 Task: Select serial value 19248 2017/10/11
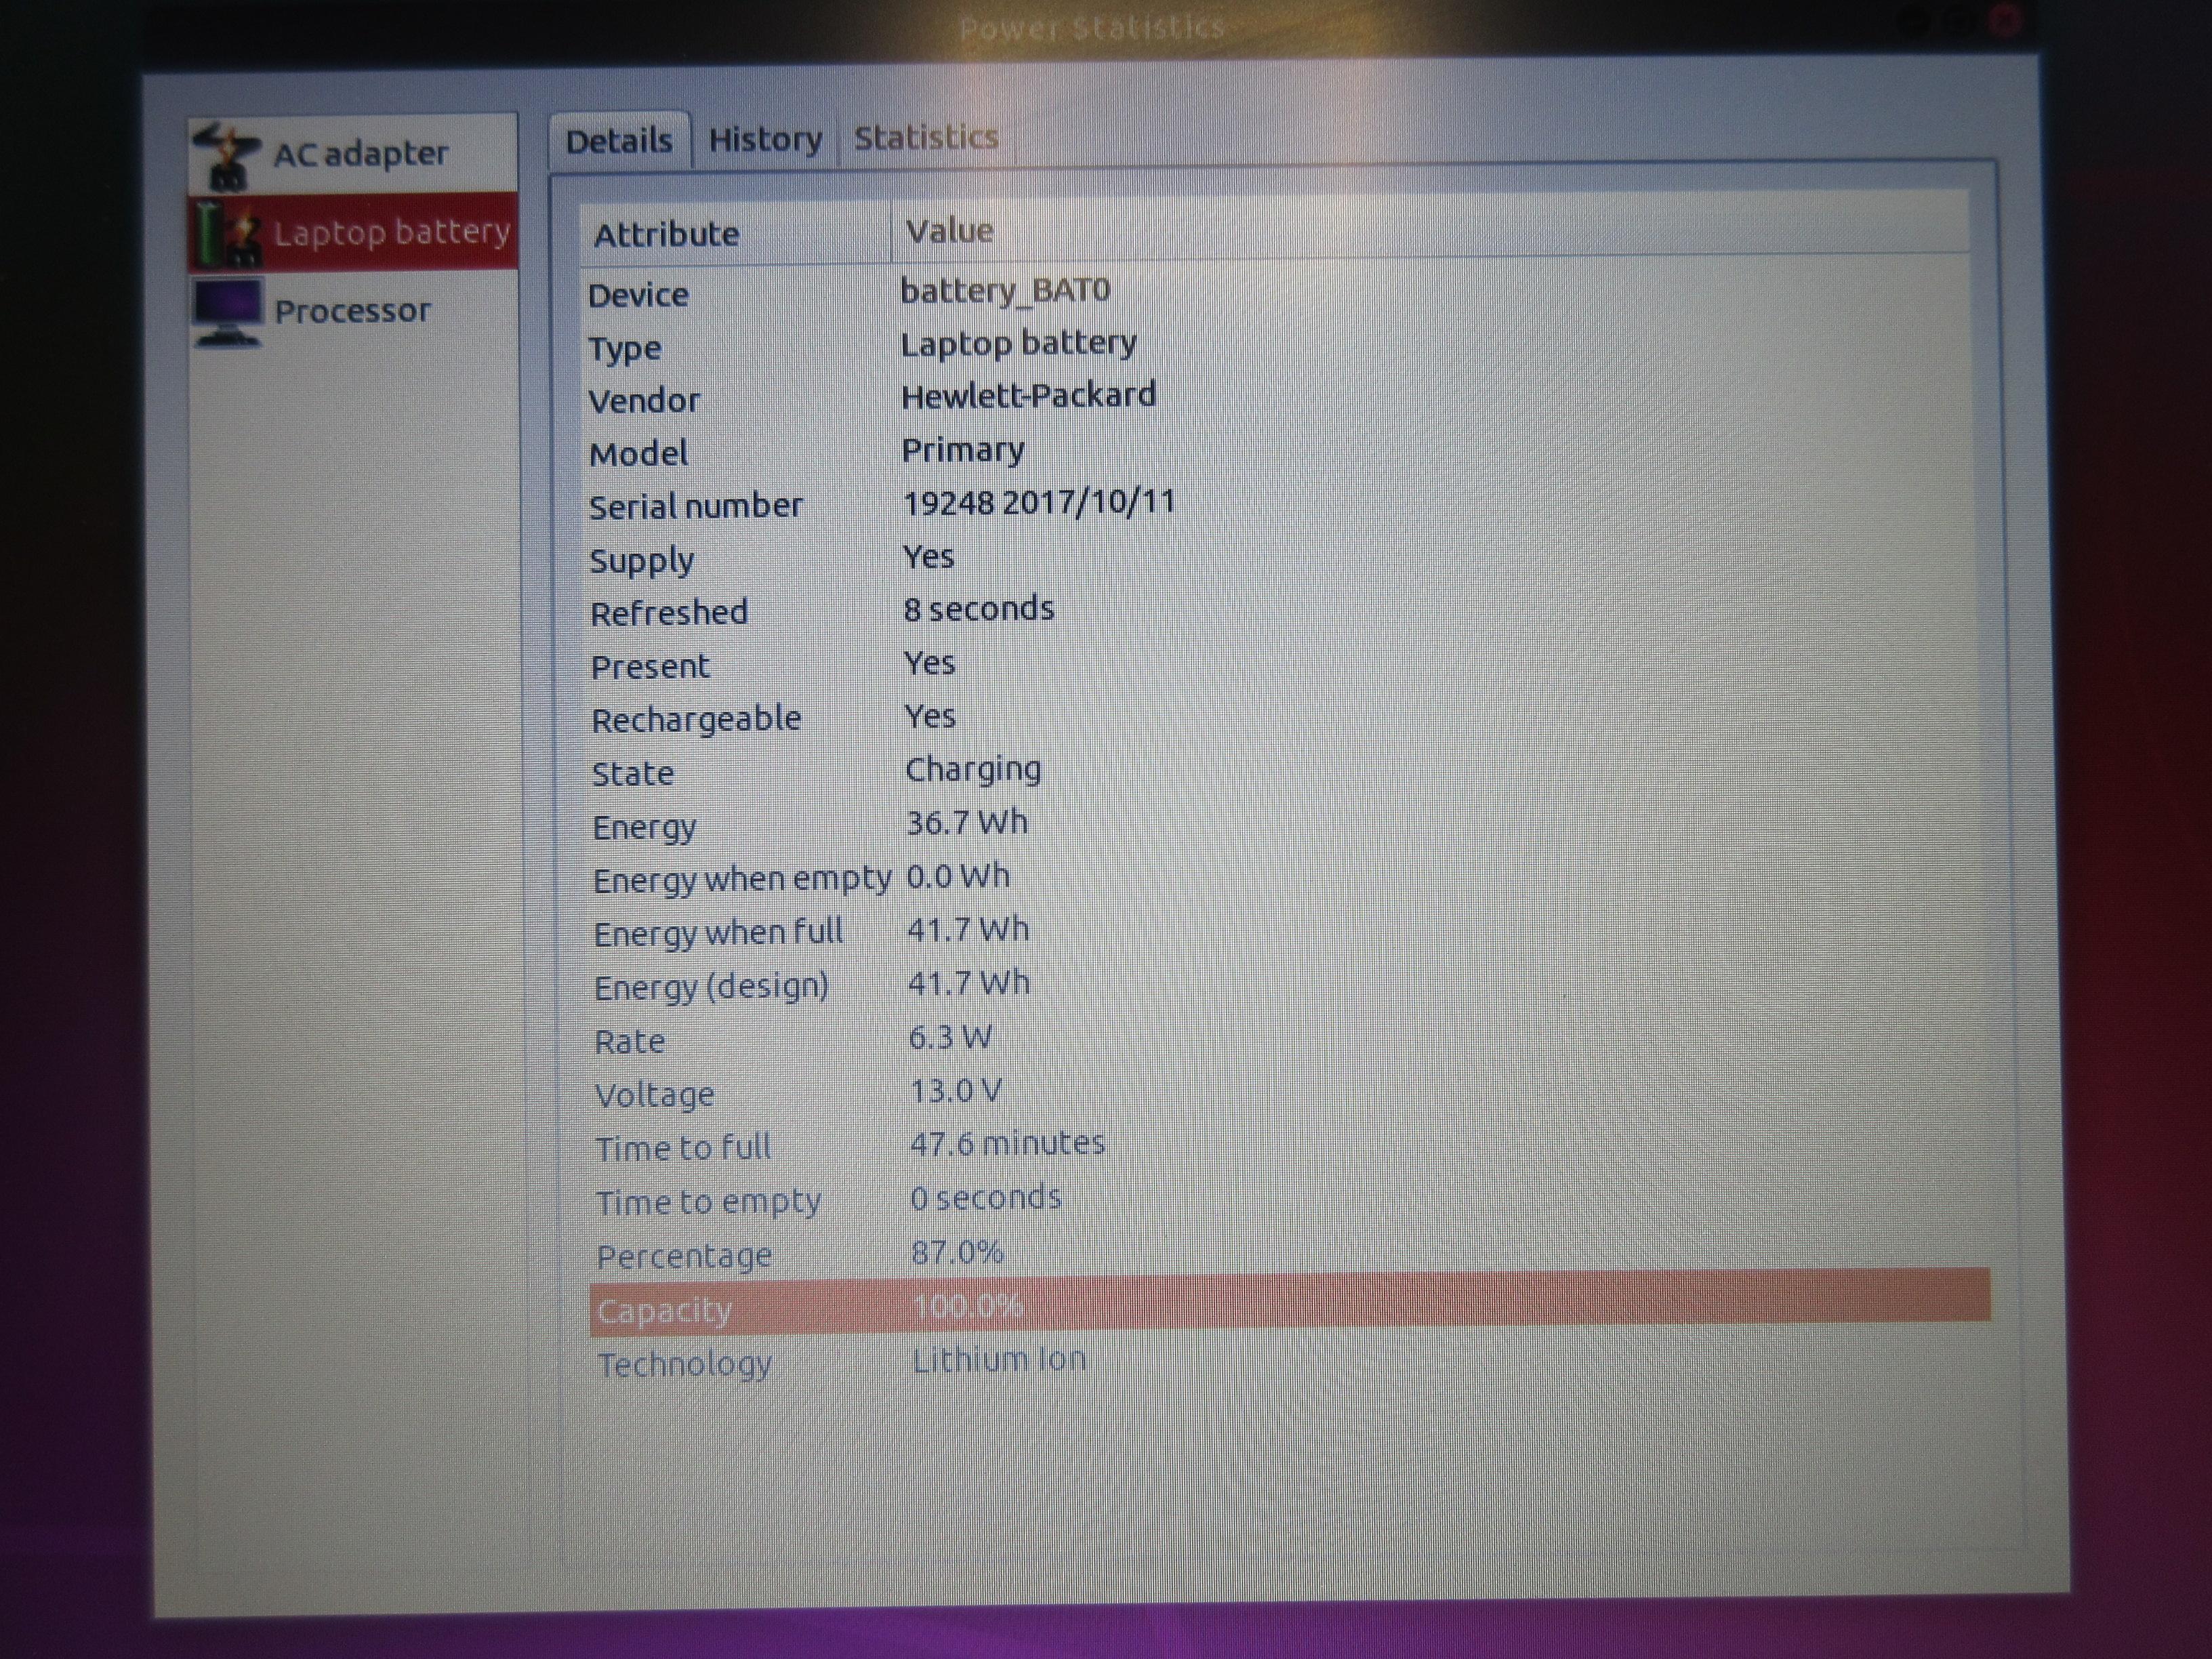tap(1039, 502)
